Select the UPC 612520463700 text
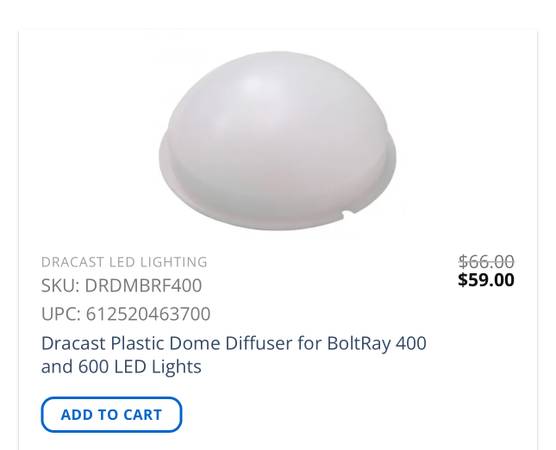The width and height of the screenshot is (556, 450). 126,314
